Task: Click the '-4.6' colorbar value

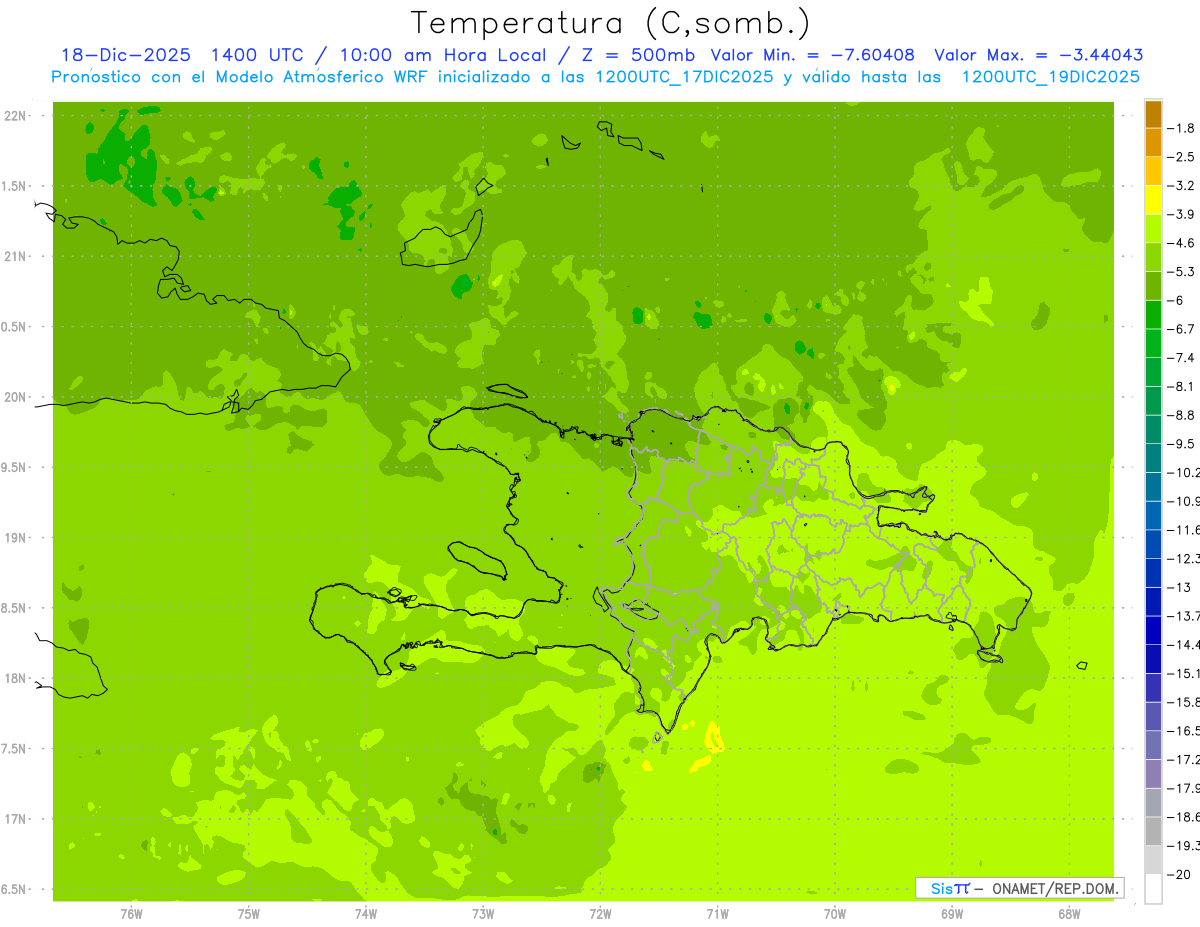Action: click(x=1181, y=243)
